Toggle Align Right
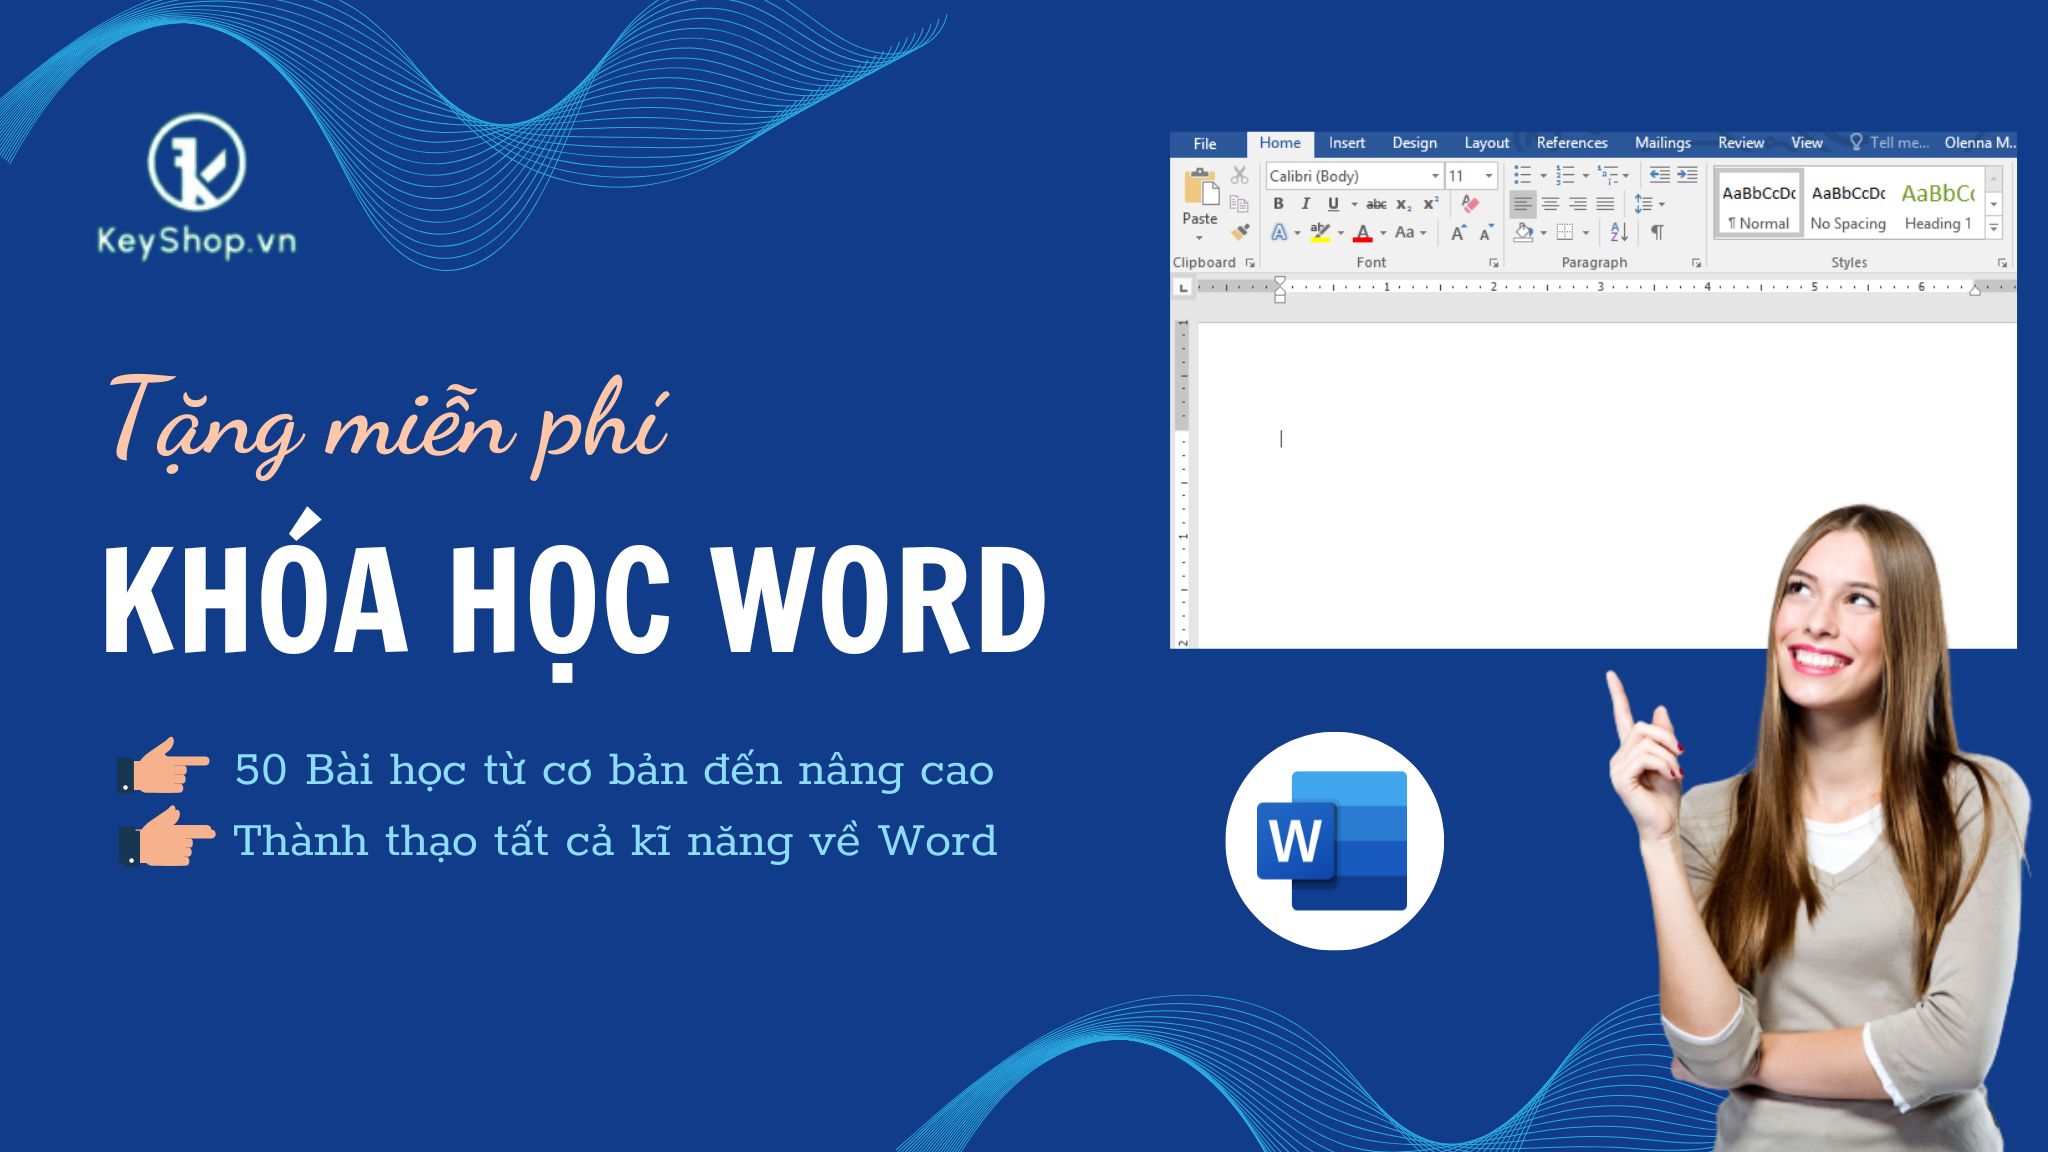The width and height of the screenshot is (2048, 1152). tap(1578, 204)
